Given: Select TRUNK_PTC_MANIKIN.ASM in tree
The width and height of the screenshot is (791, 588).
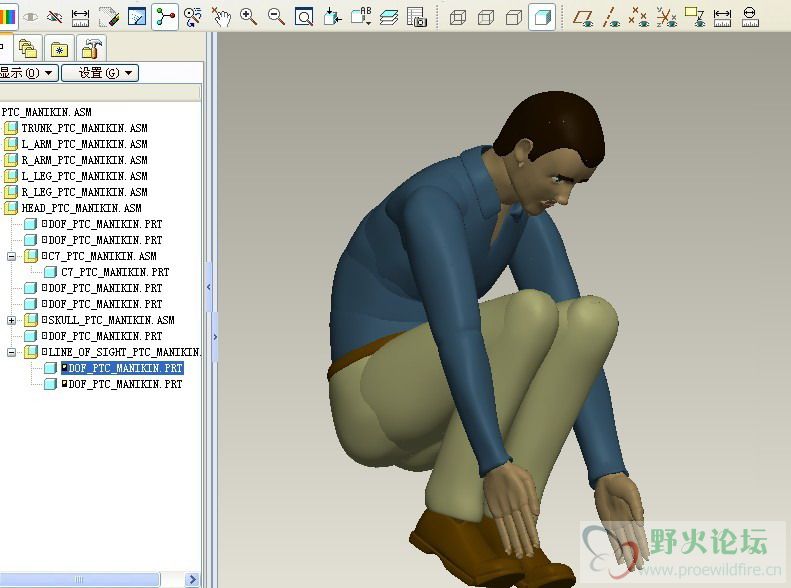Looking at the screenshot, I should click(84, 128).
